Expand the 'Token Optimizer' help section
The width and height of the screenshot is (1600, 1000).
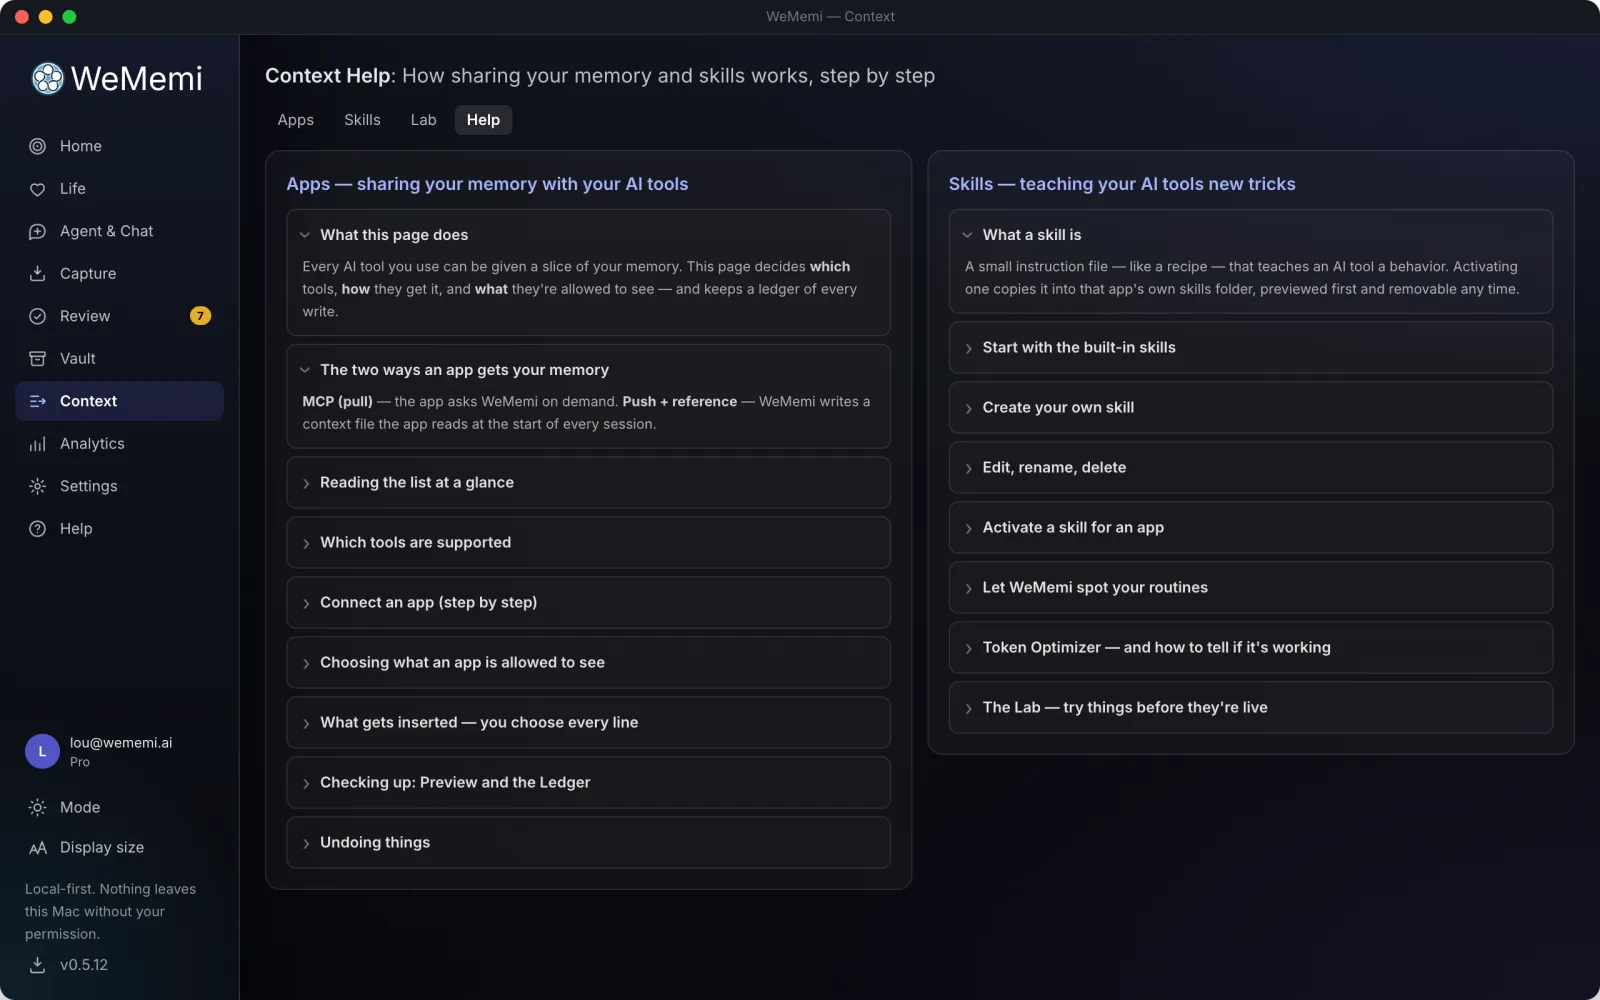(x=1250, y=647)
